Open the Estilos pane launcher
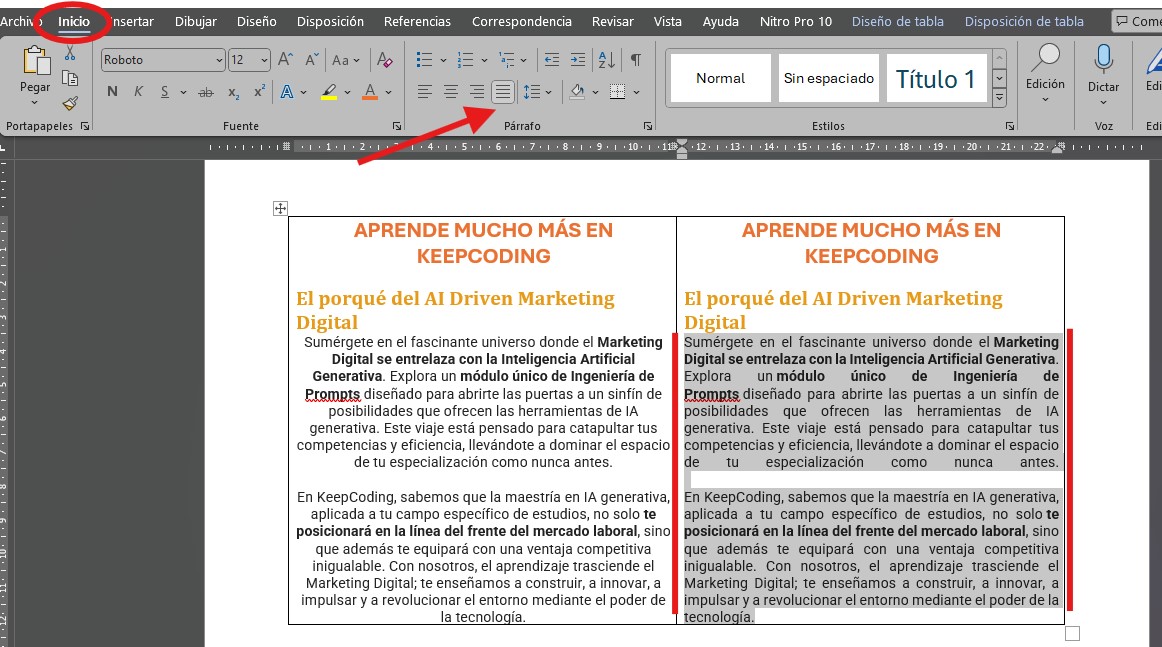The image size is (1162, 647). point(1009,126)
